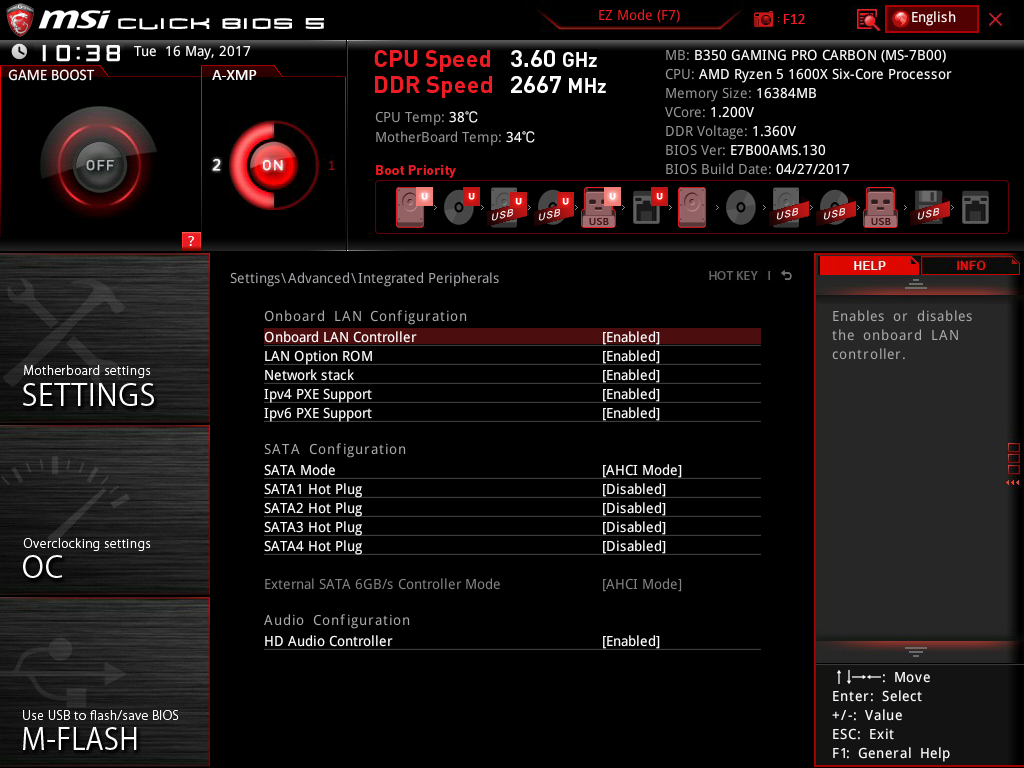Close the BIOS with the red X
Image resolution: width=1024 pixels, height=768 pixels.
pyautogui.click(x=995, y=20)
